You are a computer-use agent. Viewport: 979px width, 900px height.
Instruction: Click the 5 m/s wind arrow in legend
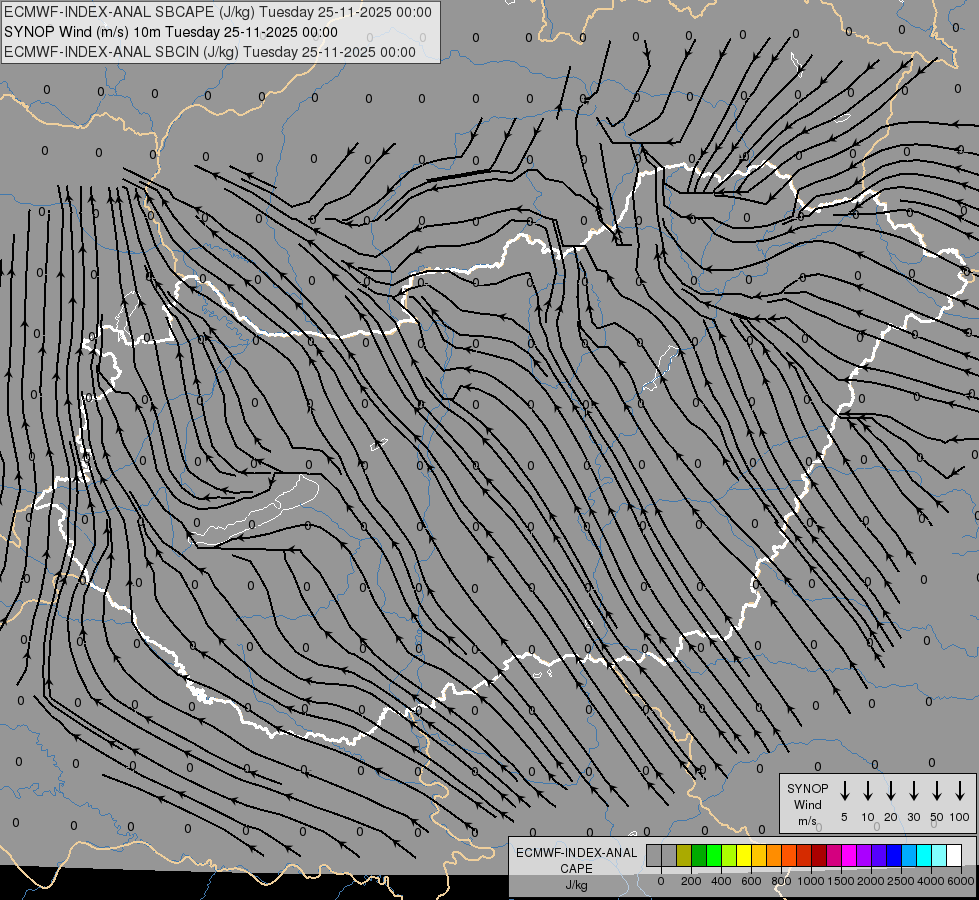pos(845,791)
